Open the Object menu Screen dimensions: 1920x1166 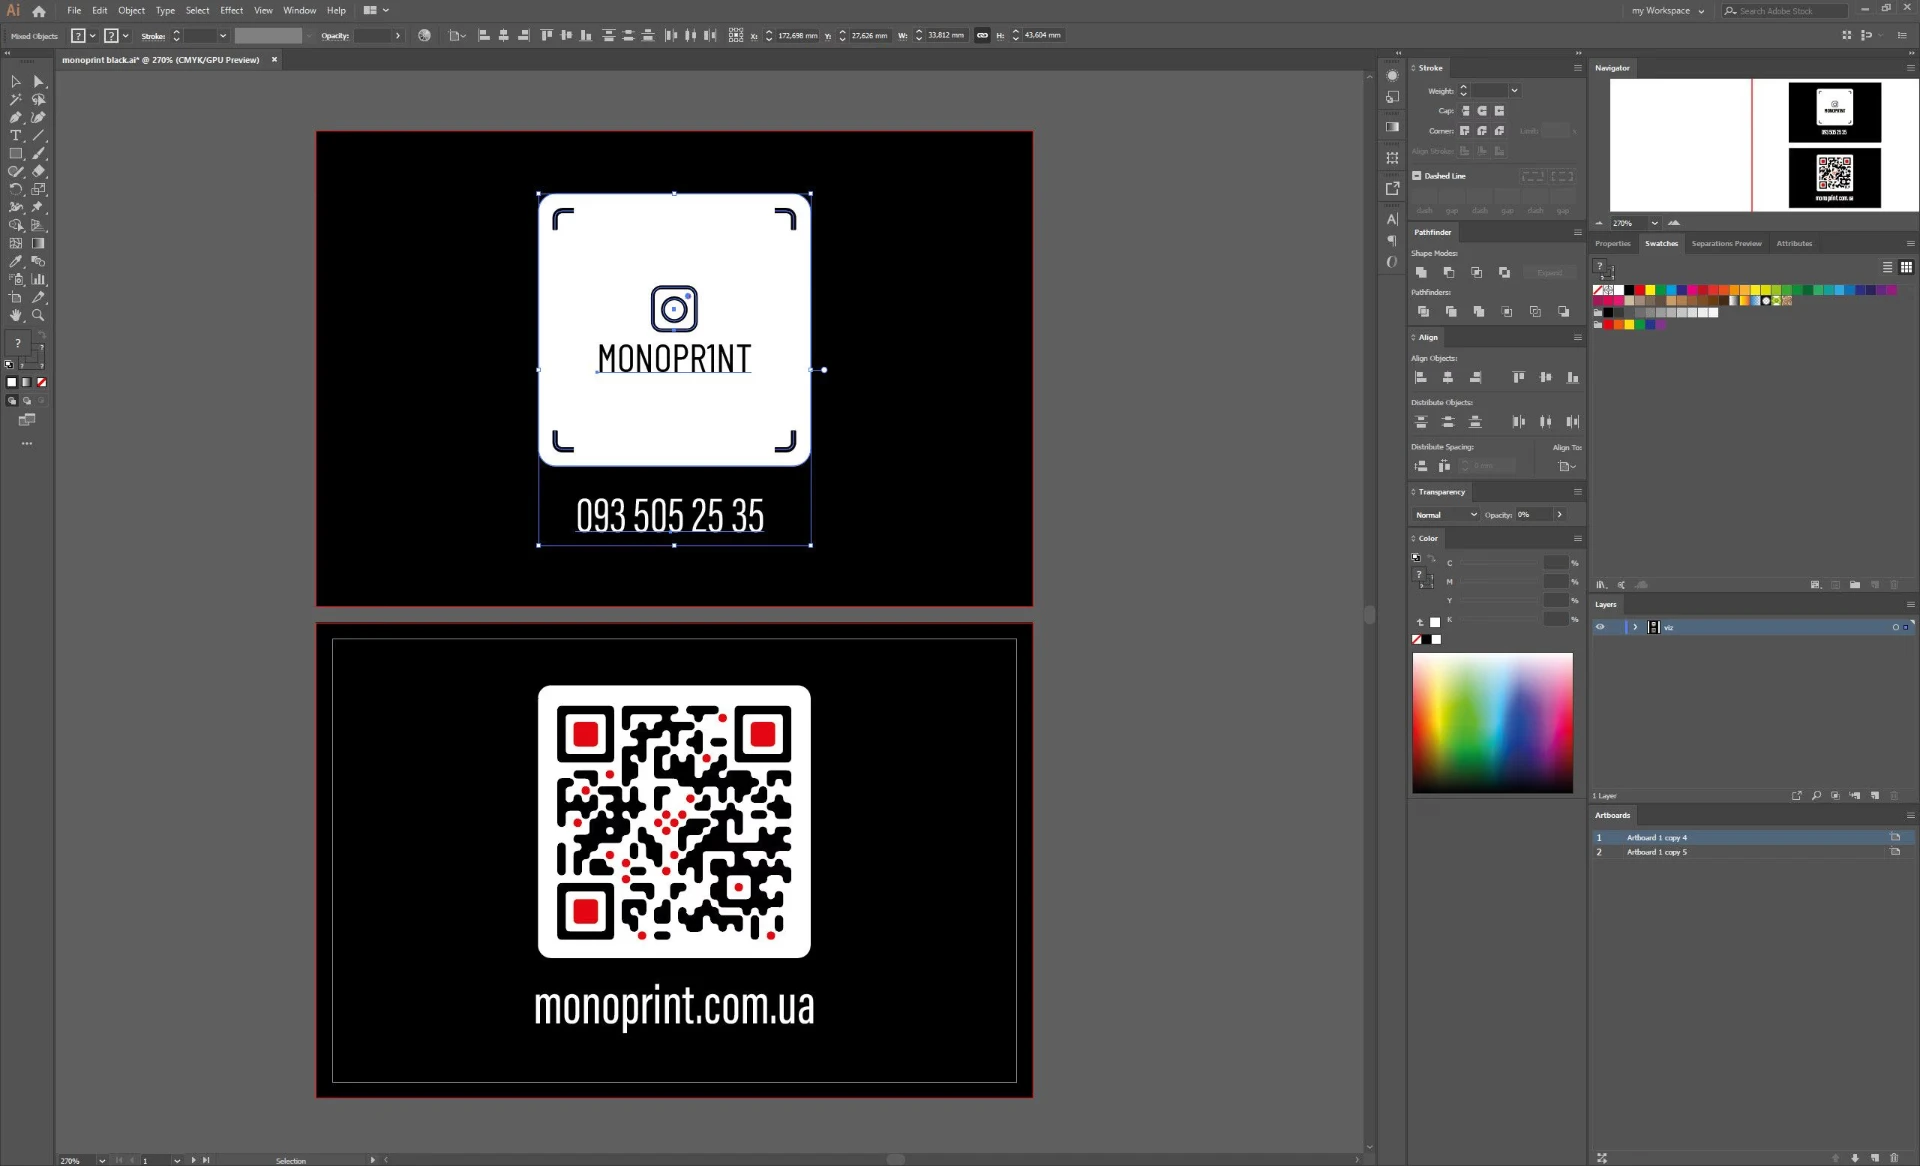tap(131, 11)
